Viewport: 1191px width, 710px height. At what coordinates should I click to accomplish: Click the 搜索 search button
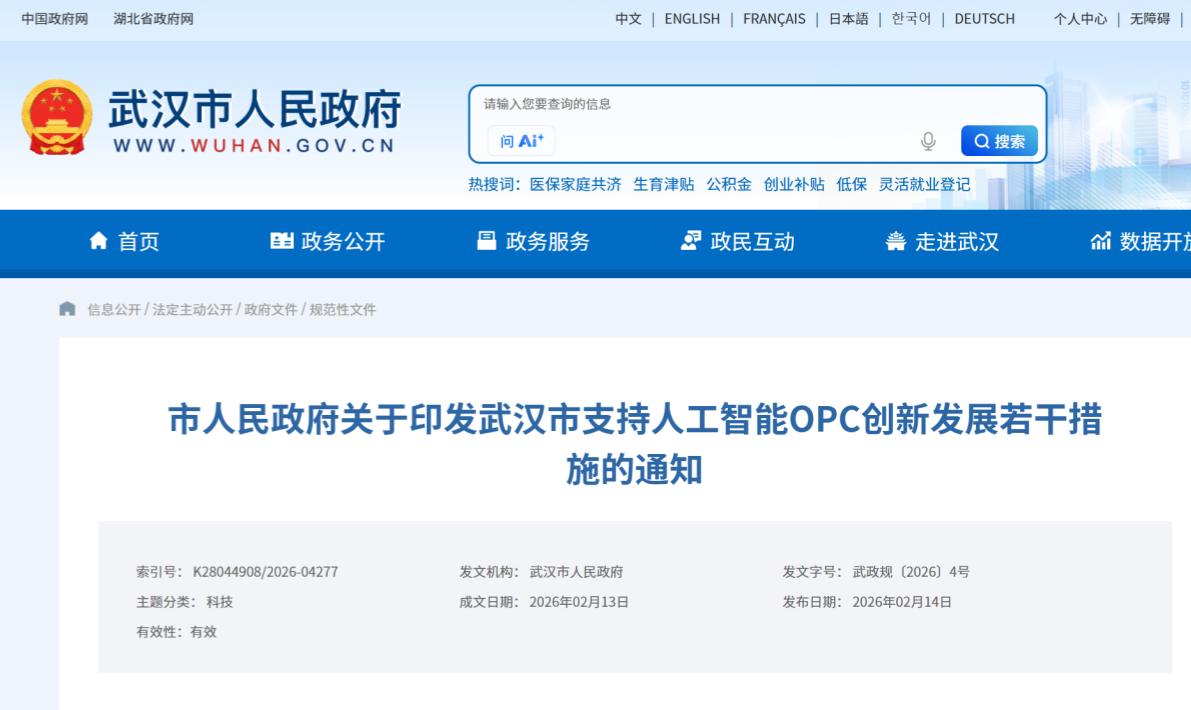[x=998, y=141]
